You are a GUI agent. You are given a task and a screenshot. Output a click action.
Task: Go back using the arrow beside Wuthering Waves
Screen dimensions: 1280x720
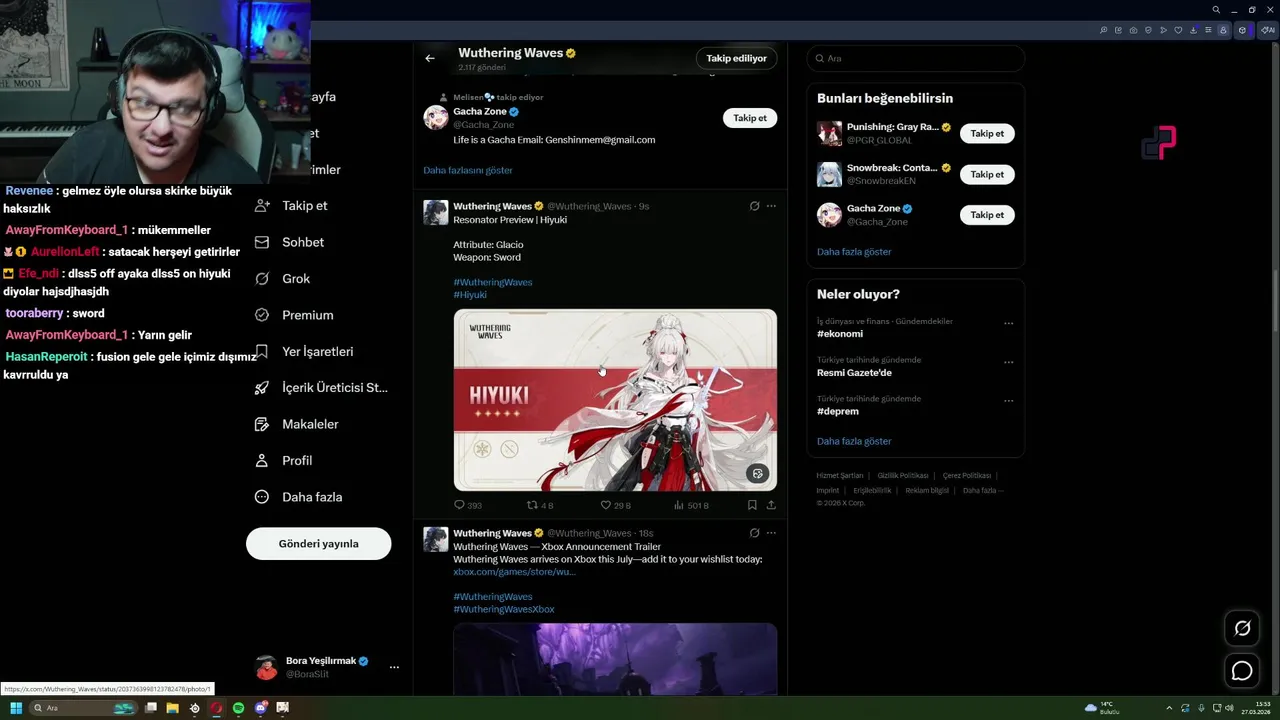click(430, 58)
